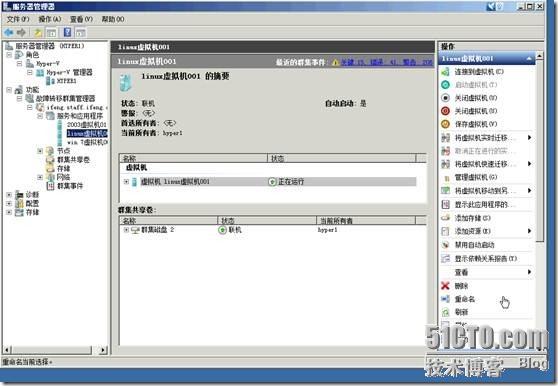Click the tree pane horizontal scroll right arrow
Screen dimensions: 558x386
click(x=103, y=350)
